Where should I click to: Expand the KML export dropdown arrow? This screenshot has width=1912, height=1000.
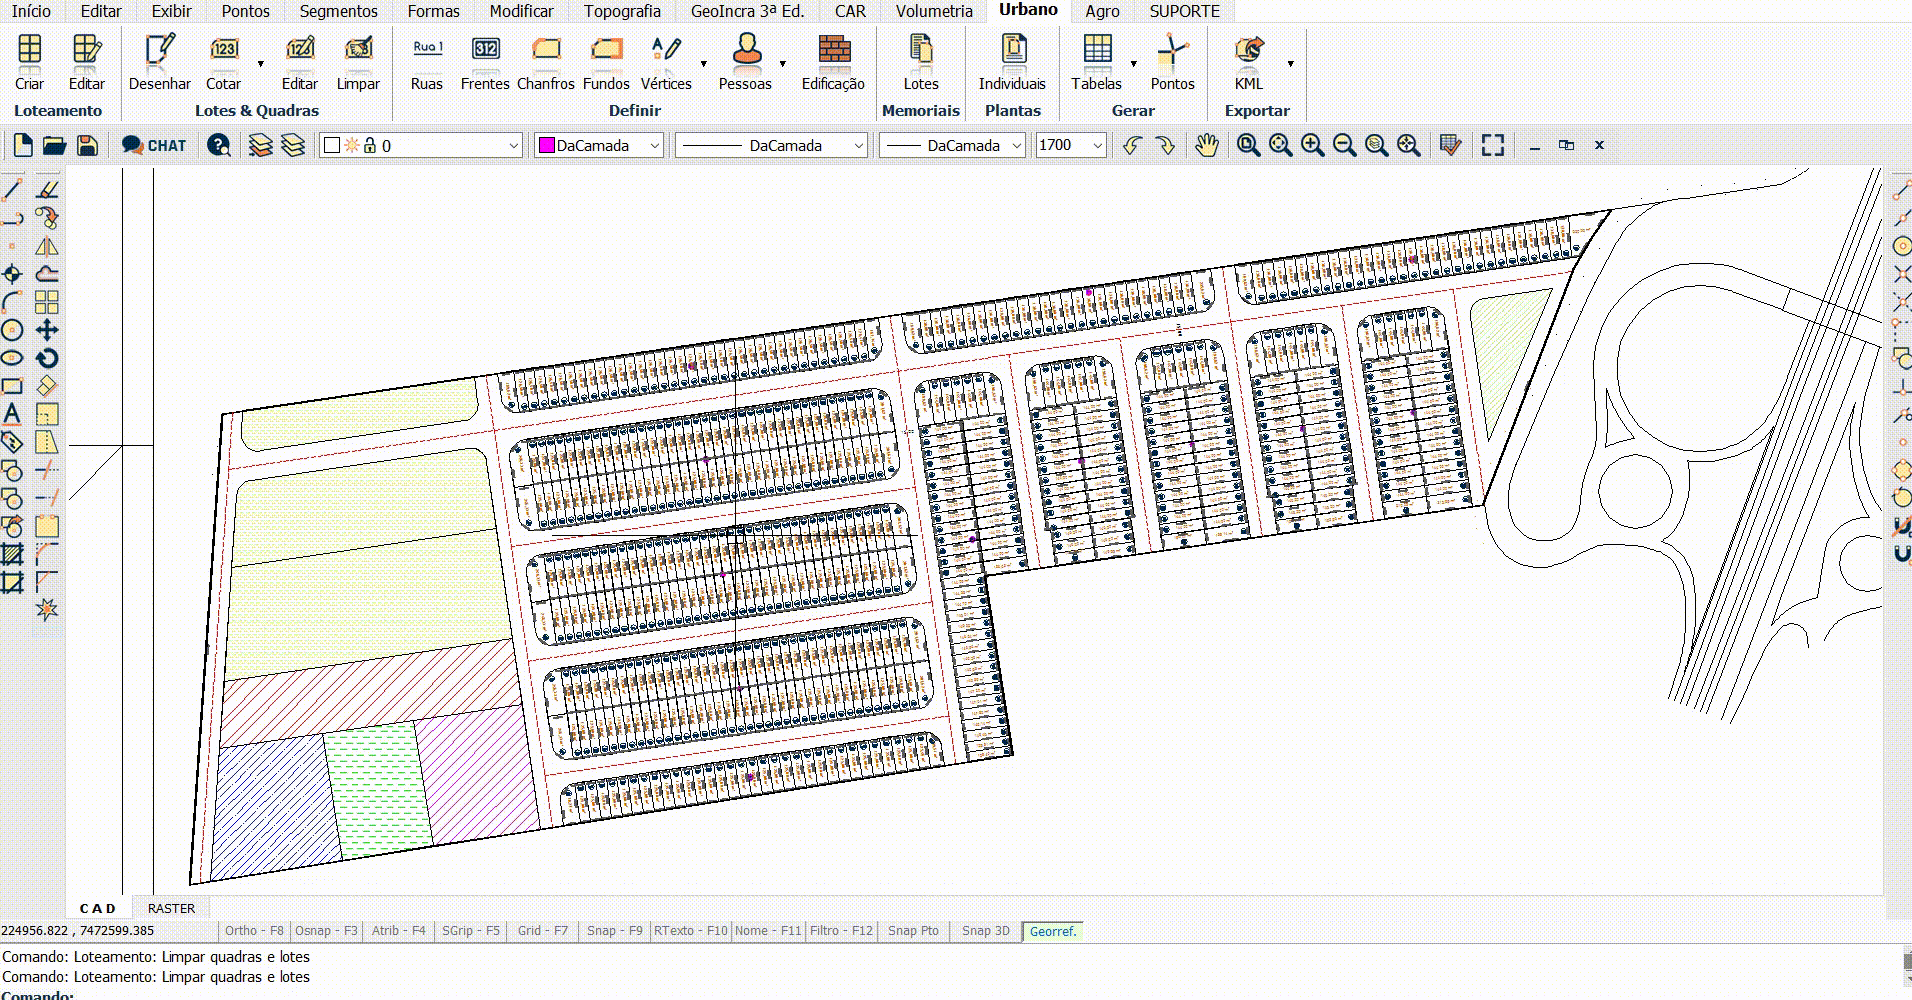tap(1290, 64)
